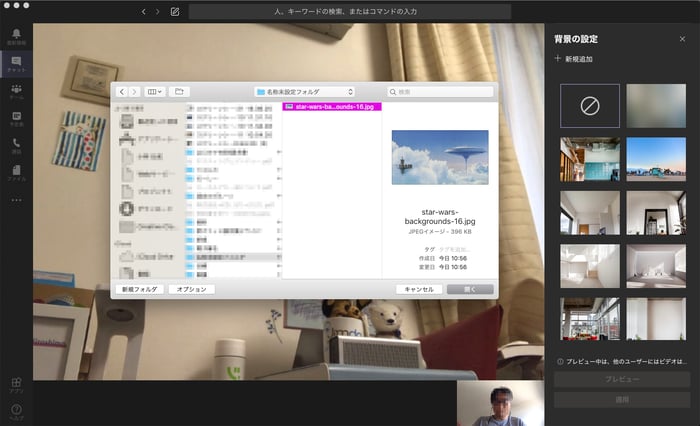The image size is (700, 426).
Task: Open the Calls phone icon
Action: [x=16, y=145]
